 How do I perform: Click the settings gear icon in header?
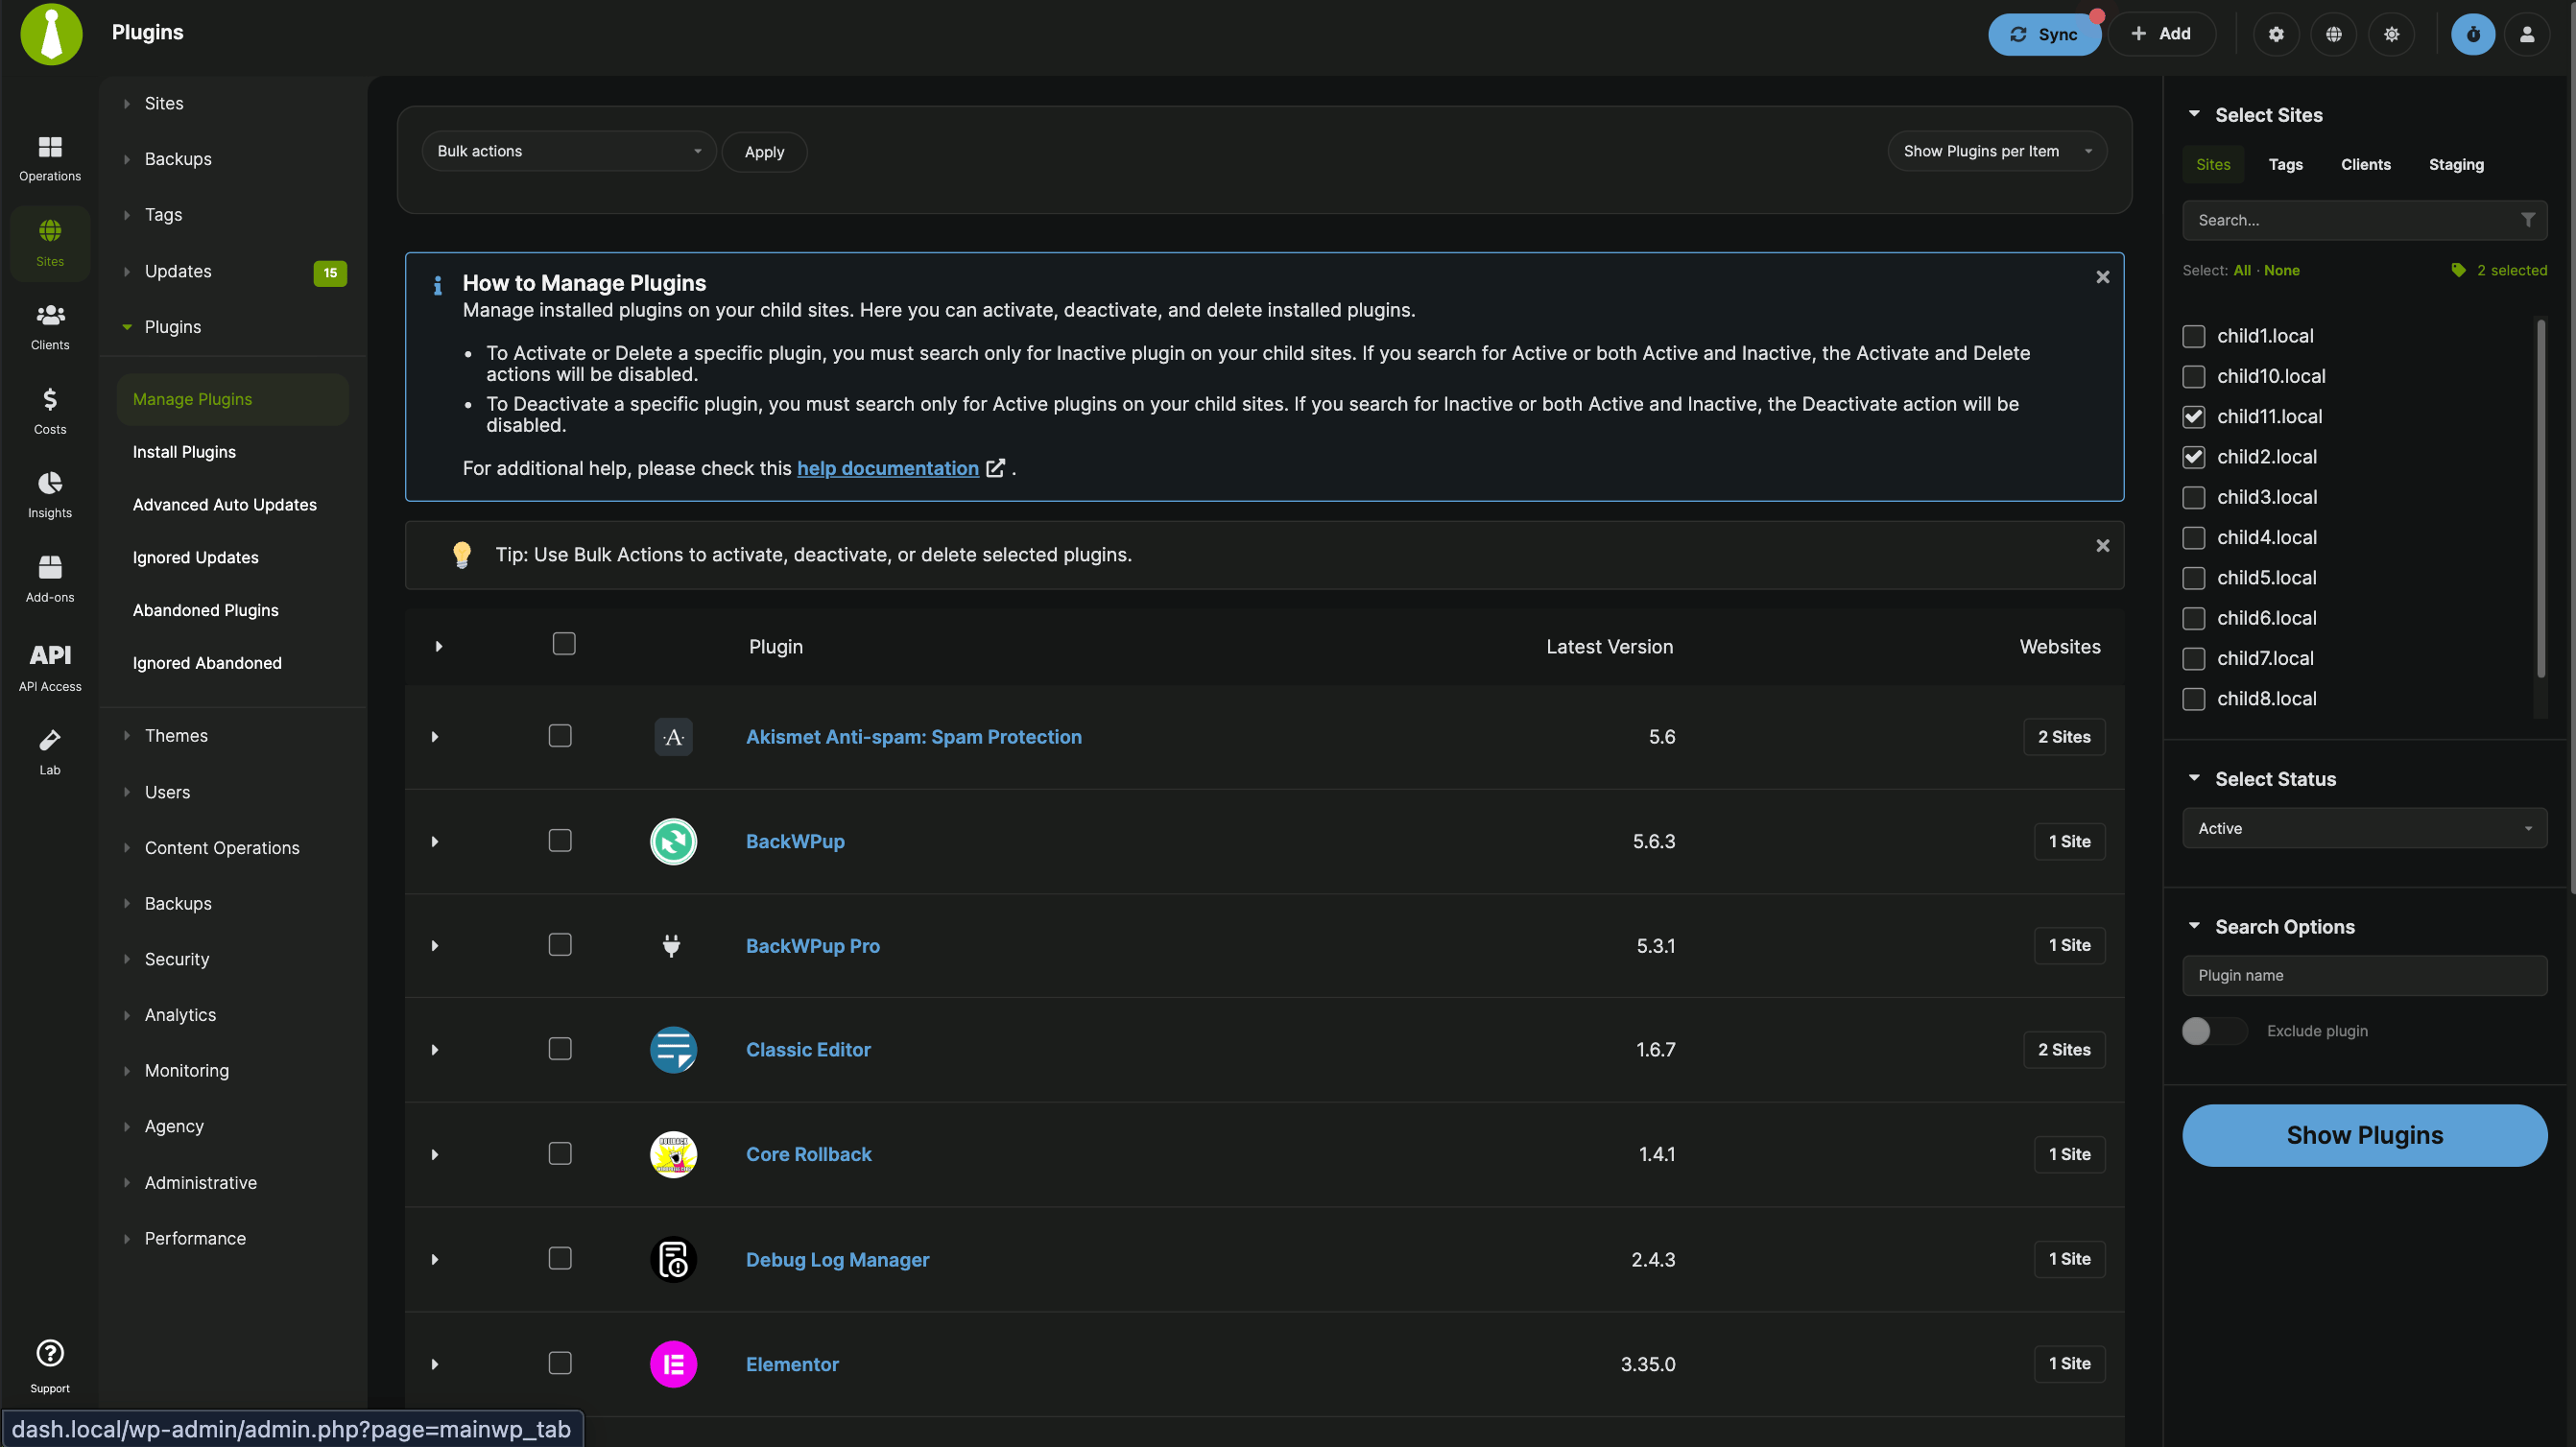coord(2276,34)
